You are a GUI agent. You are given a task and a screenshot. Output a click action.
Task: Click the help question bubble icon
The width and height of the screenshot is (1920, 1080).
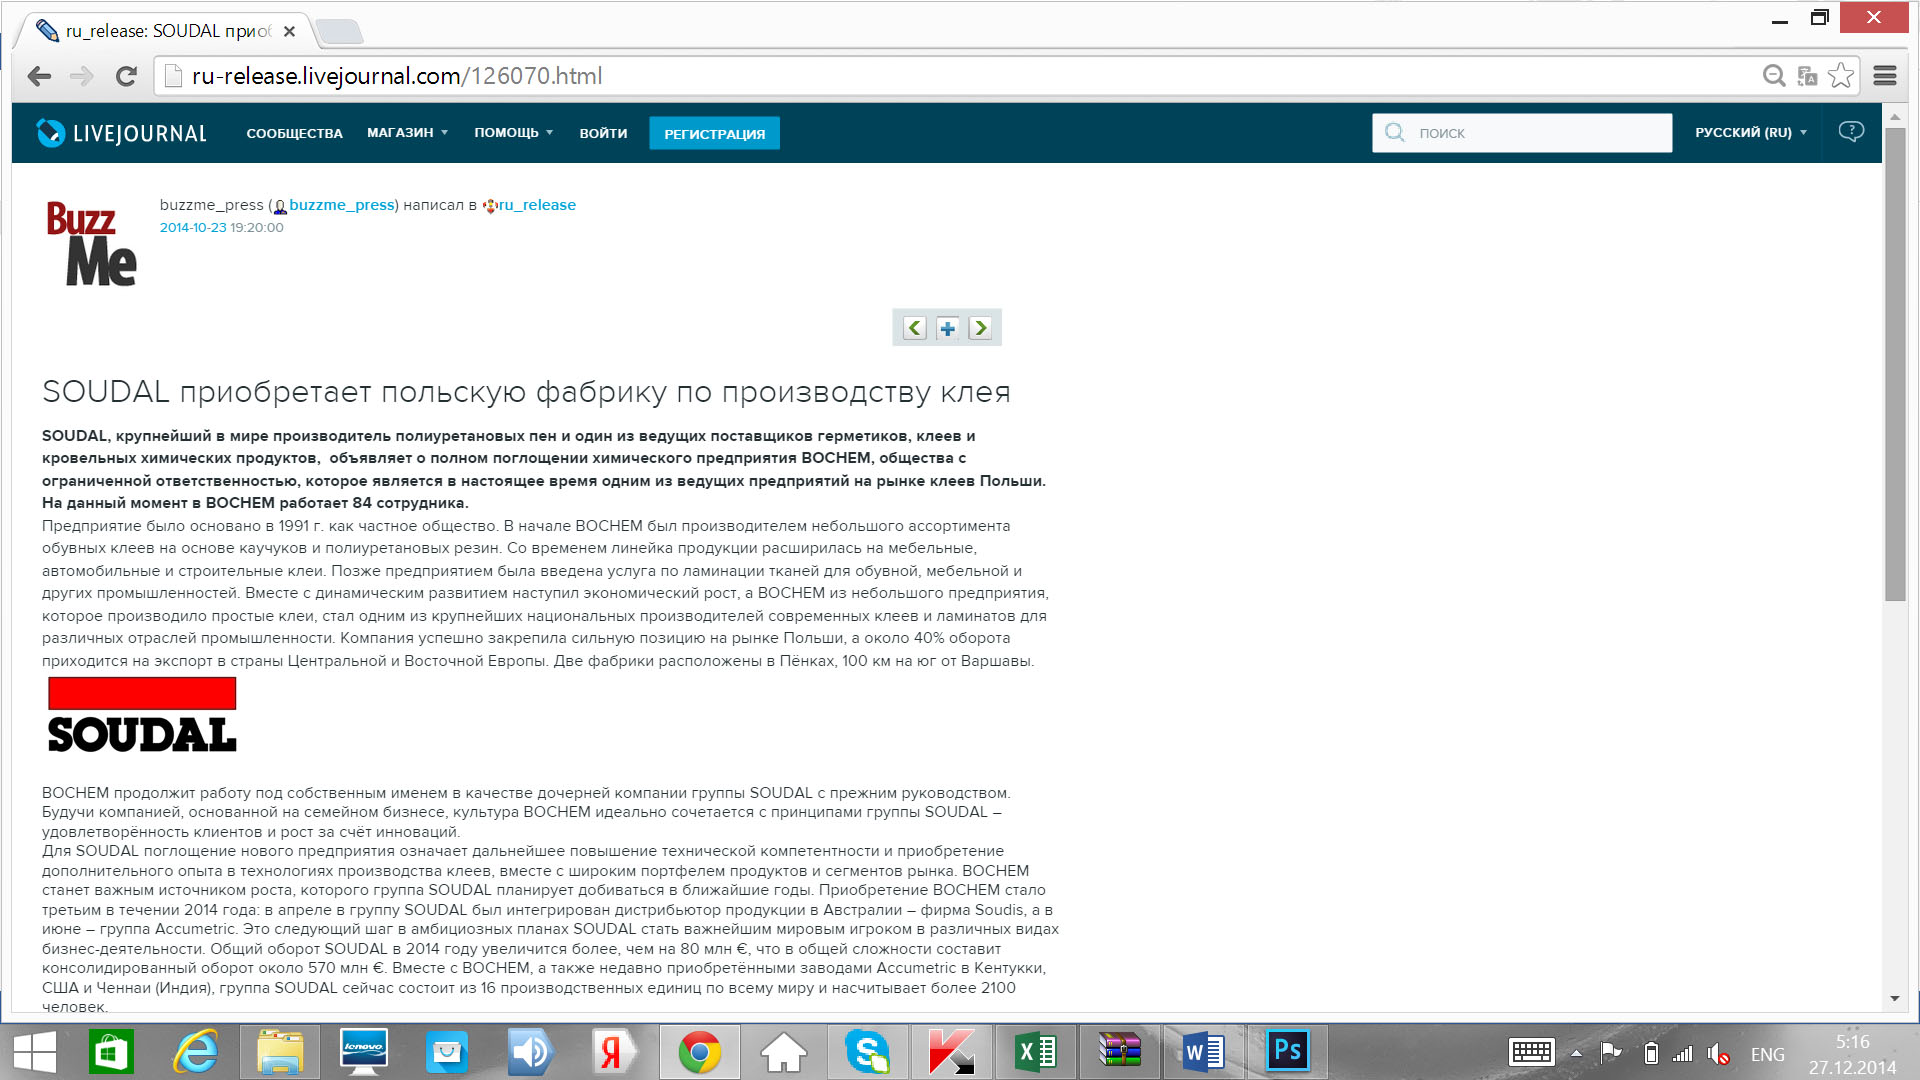pos(1851,132)
